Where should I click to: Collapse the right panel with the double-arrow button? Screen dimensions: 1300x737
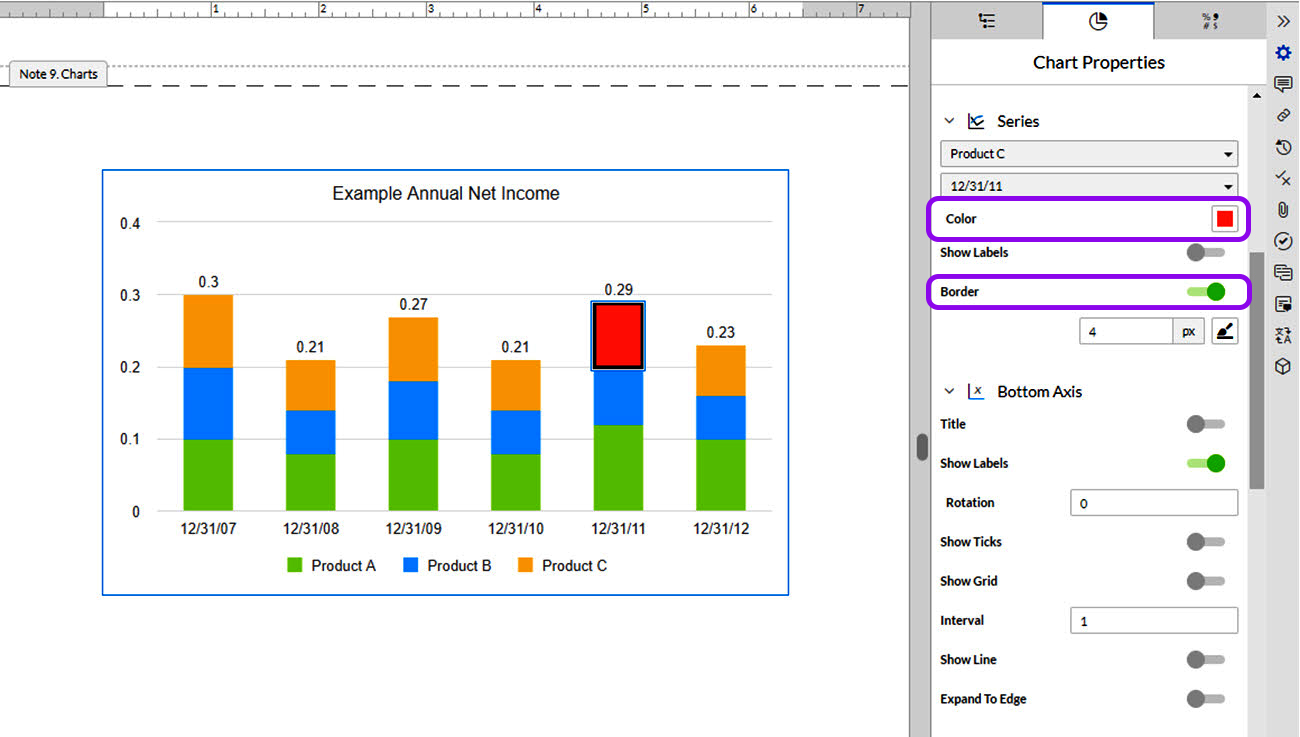(x=1283, y=18)
